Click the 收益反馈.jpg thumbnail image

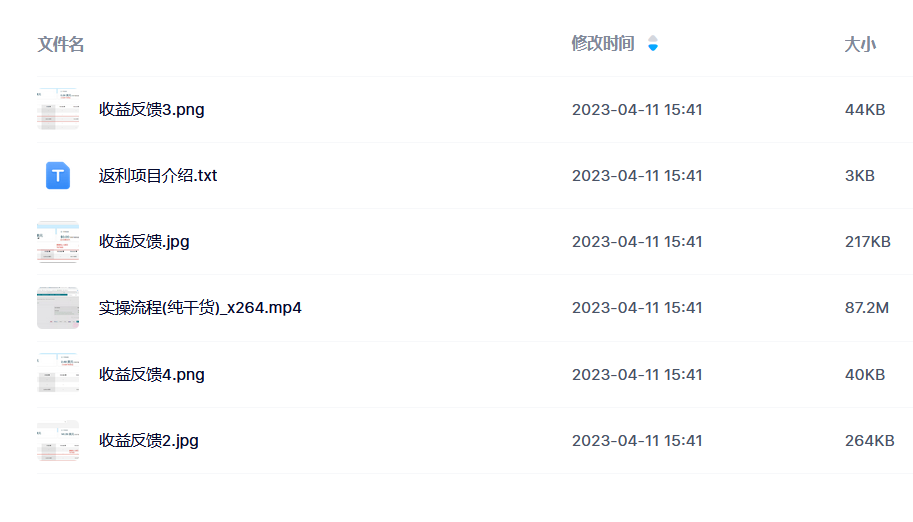58,242
